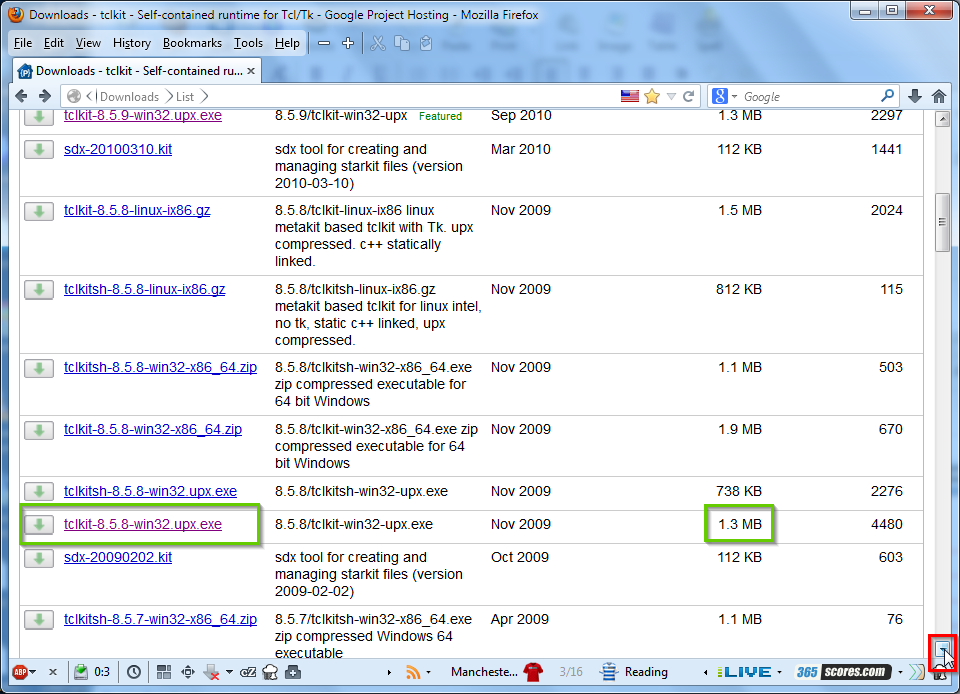Open the address bar history dropdown arrow

pyautogui.click(x=672, y=96)
